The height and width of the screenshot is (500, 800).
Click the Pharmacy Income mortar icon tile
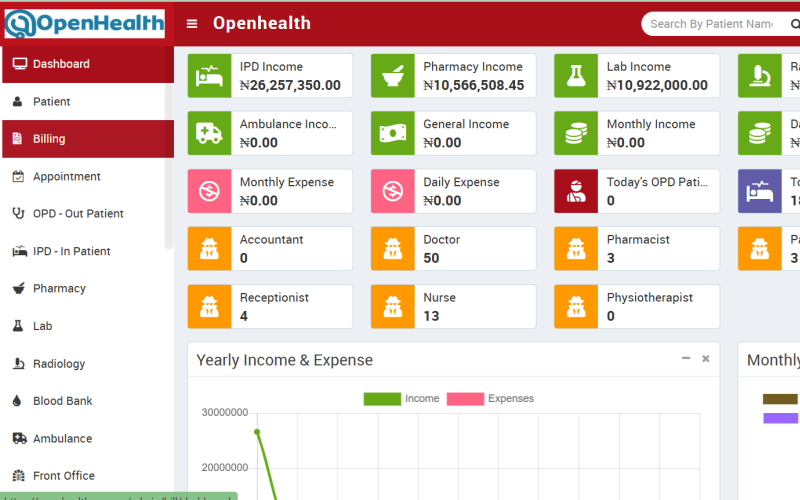point(393,76)
